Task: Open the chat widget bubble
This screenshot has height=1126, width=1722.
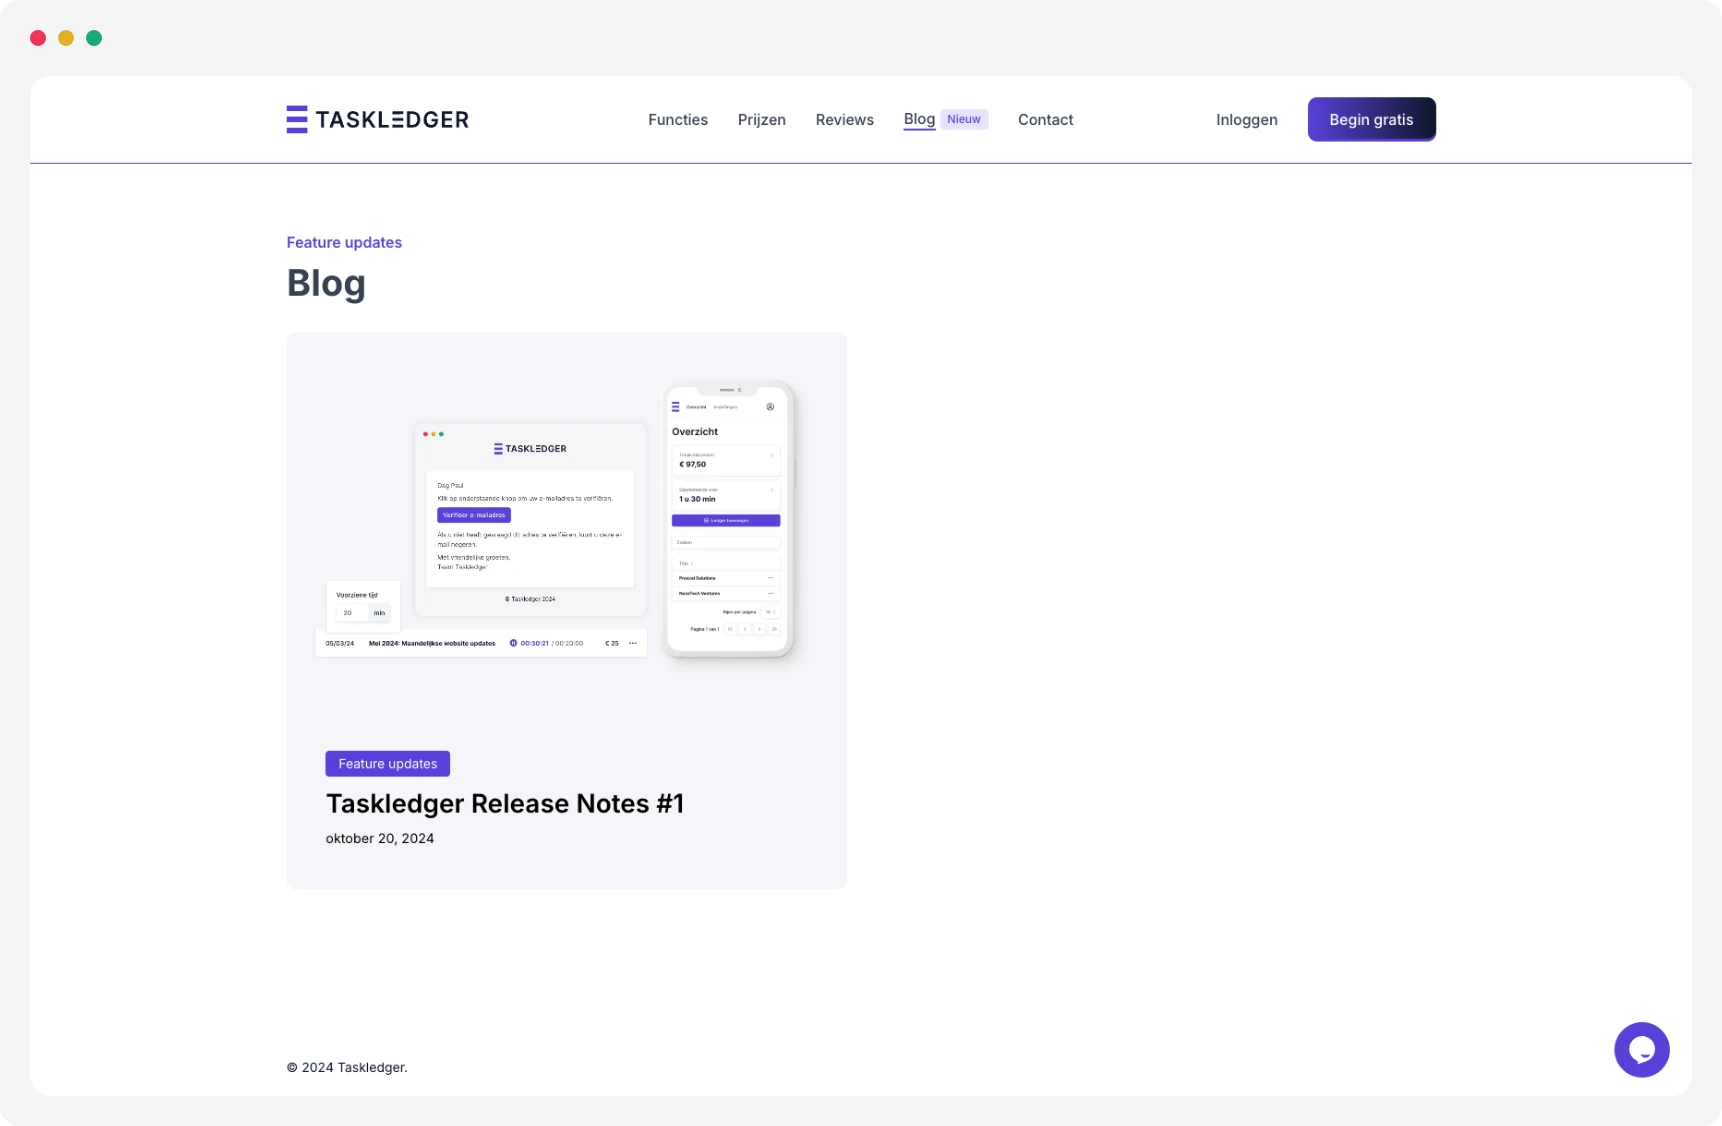Action: pos(1641,1049)
